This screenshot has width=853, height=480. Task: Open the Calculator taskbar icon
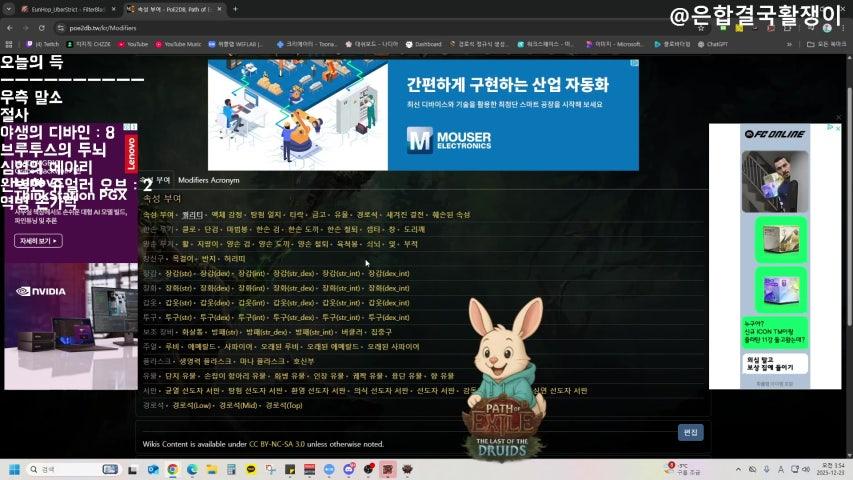click(231, 469)
